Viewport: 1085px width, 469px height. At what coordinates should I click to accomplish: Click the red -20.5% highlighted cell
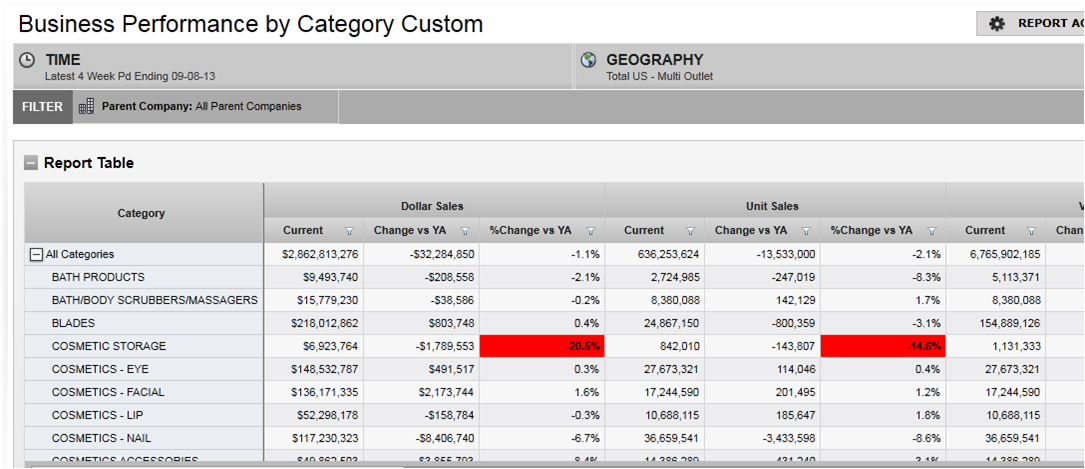tap(541, 346)
